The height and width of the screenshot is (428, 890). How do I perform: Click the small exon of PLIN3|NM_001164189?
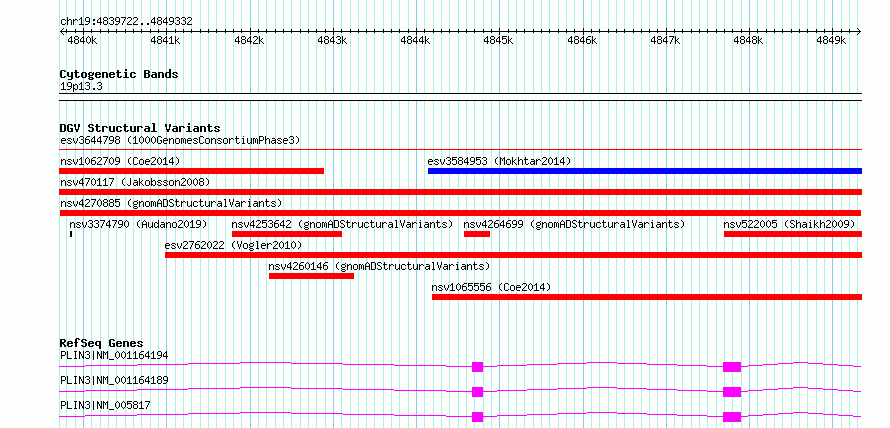[x=477, y=392]
